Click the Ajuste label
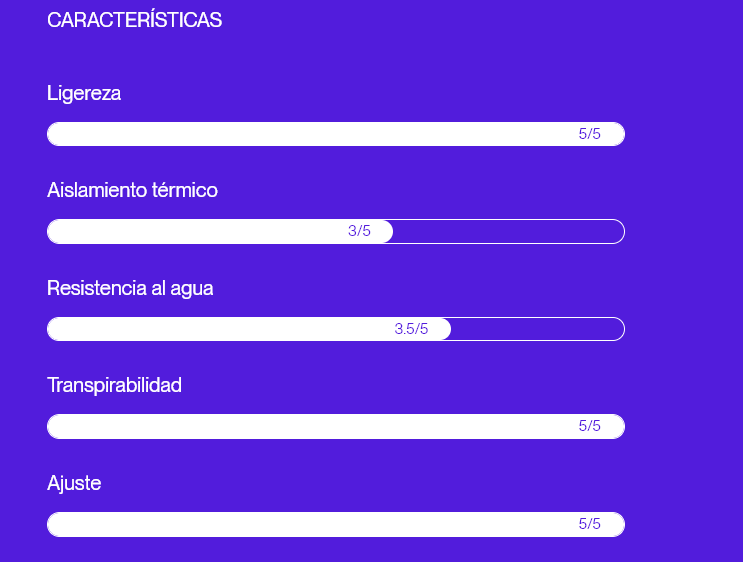Viewport: 743px width, 562px height. pos(74,483)
